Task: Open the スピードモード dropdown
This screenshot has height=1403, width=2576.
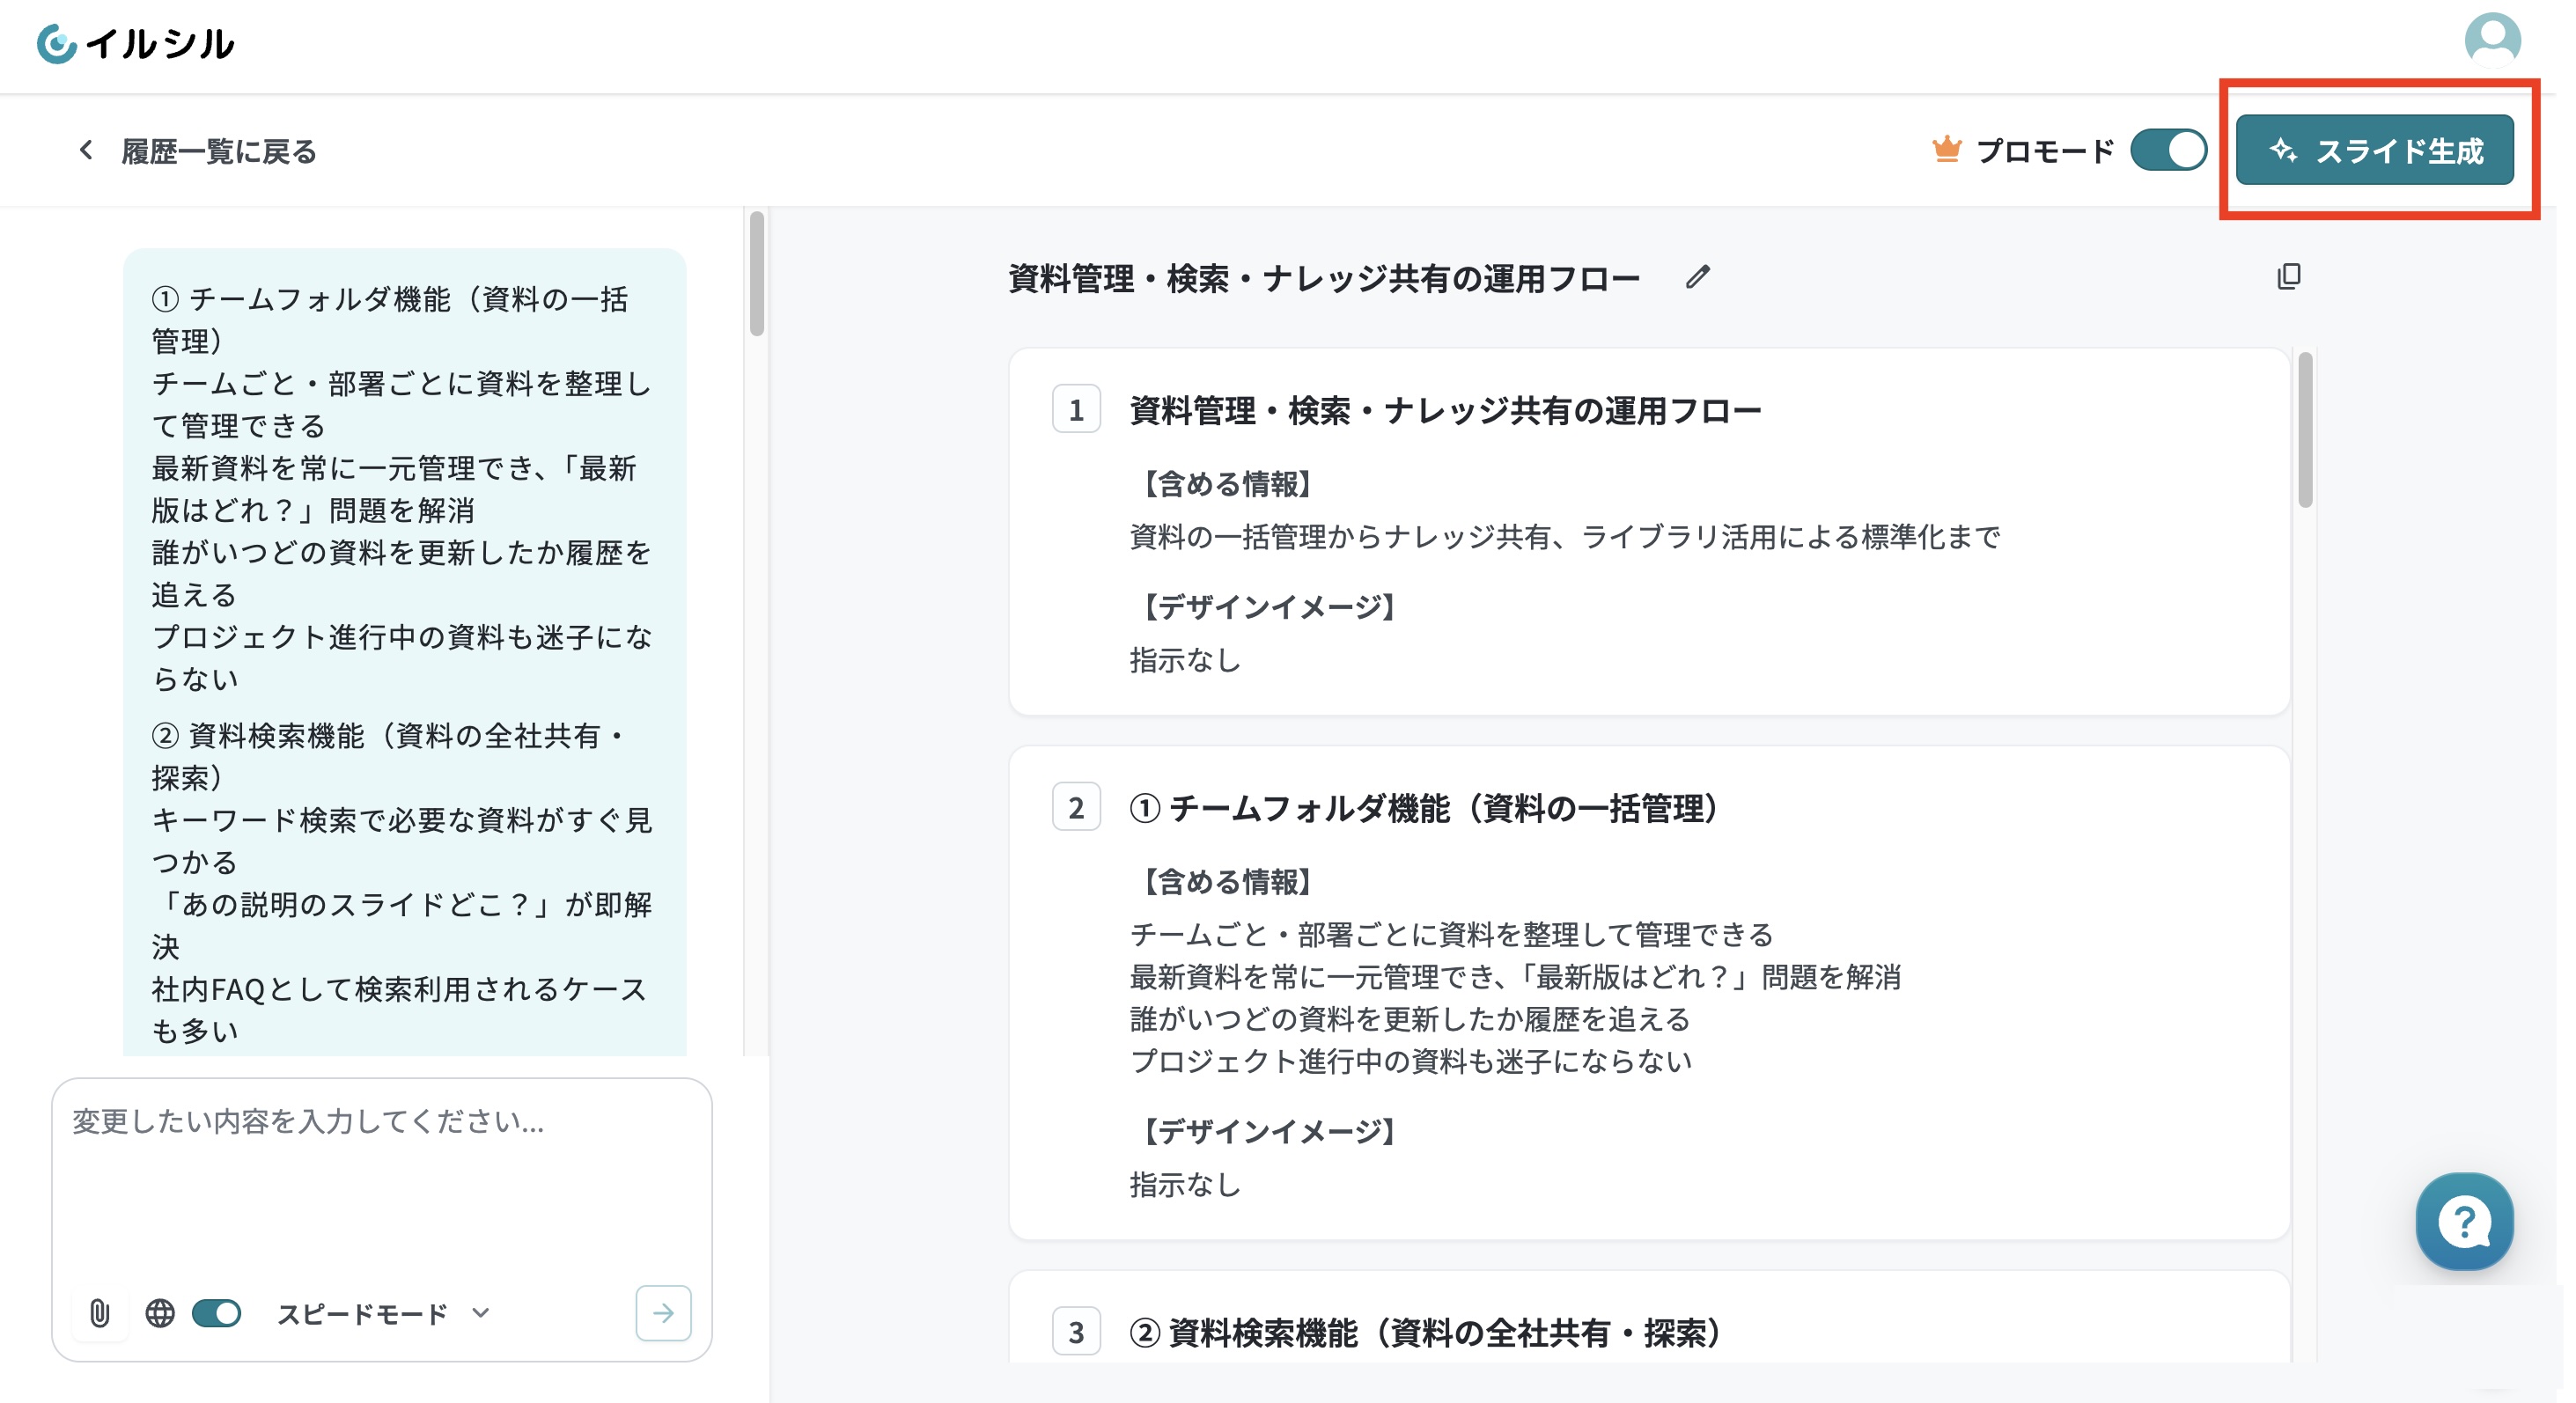Action: pyautogui.click(x=382, y=1313)
